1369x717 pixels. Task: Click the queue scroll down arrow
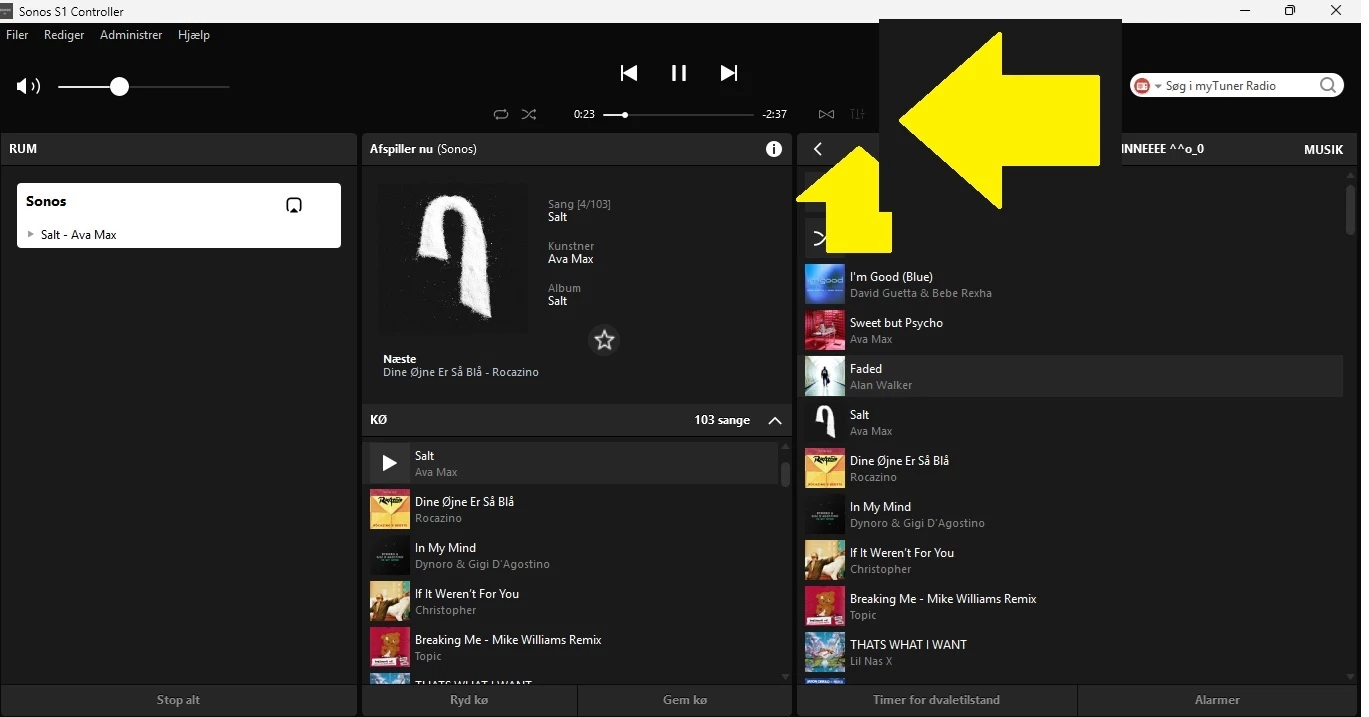point(785,677)
